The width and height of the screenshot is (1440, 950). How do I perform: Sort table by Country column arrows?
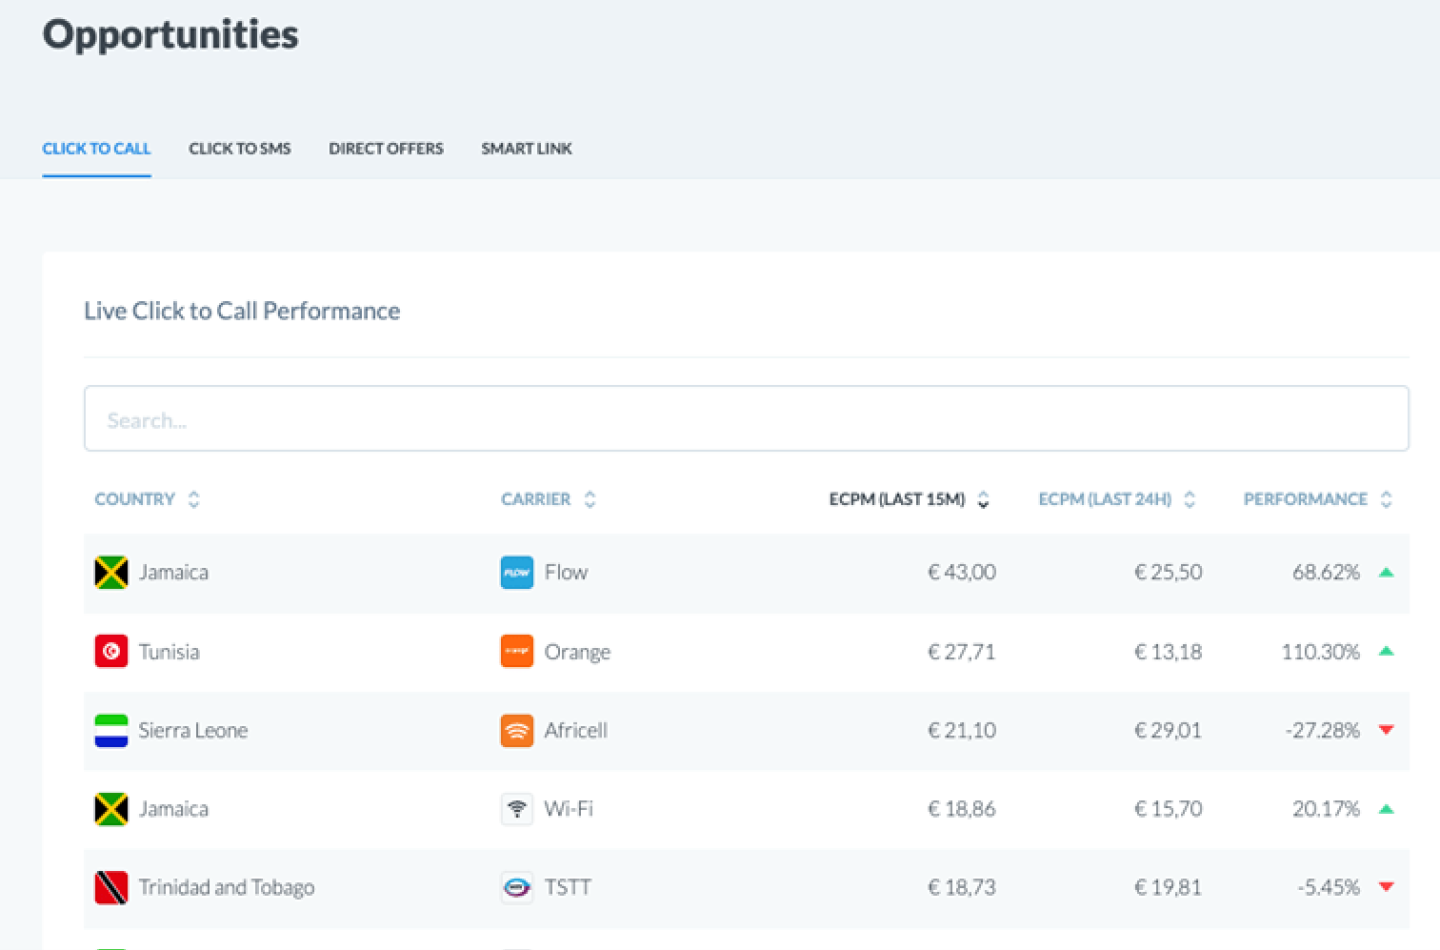[194, 500]
